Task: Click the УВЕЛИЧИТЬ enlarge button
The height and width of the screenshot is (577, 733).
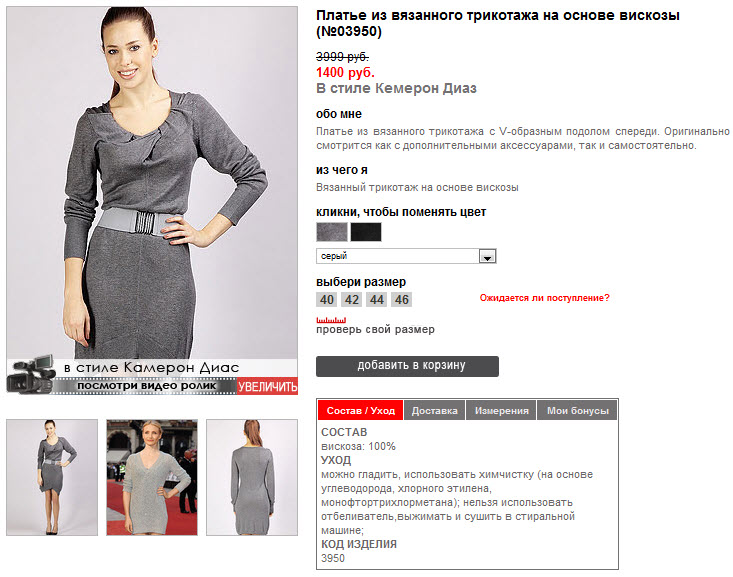Action: pyautogui.click(x=267, y=386)
